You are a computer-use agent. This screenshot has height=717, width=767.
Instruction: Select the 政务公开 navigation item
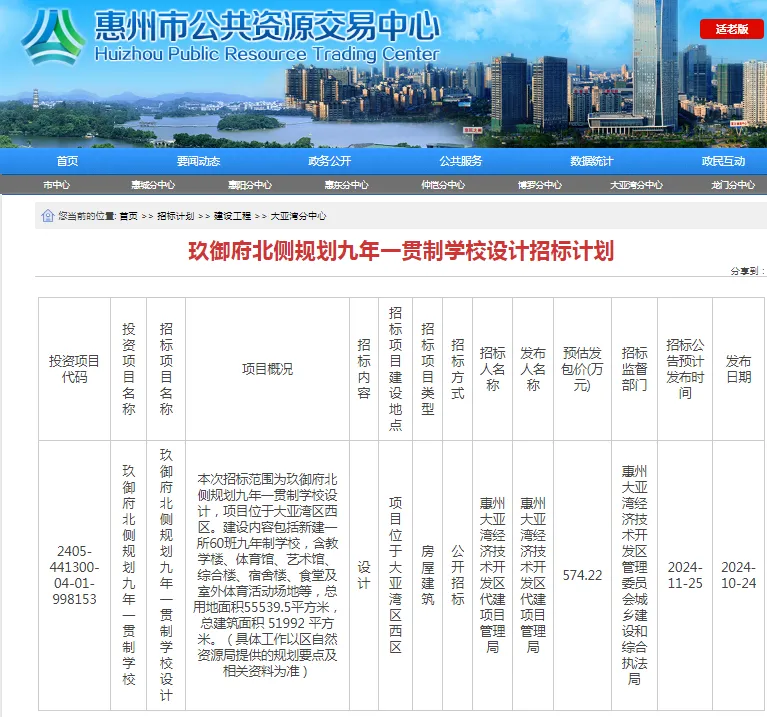(329, 161)
